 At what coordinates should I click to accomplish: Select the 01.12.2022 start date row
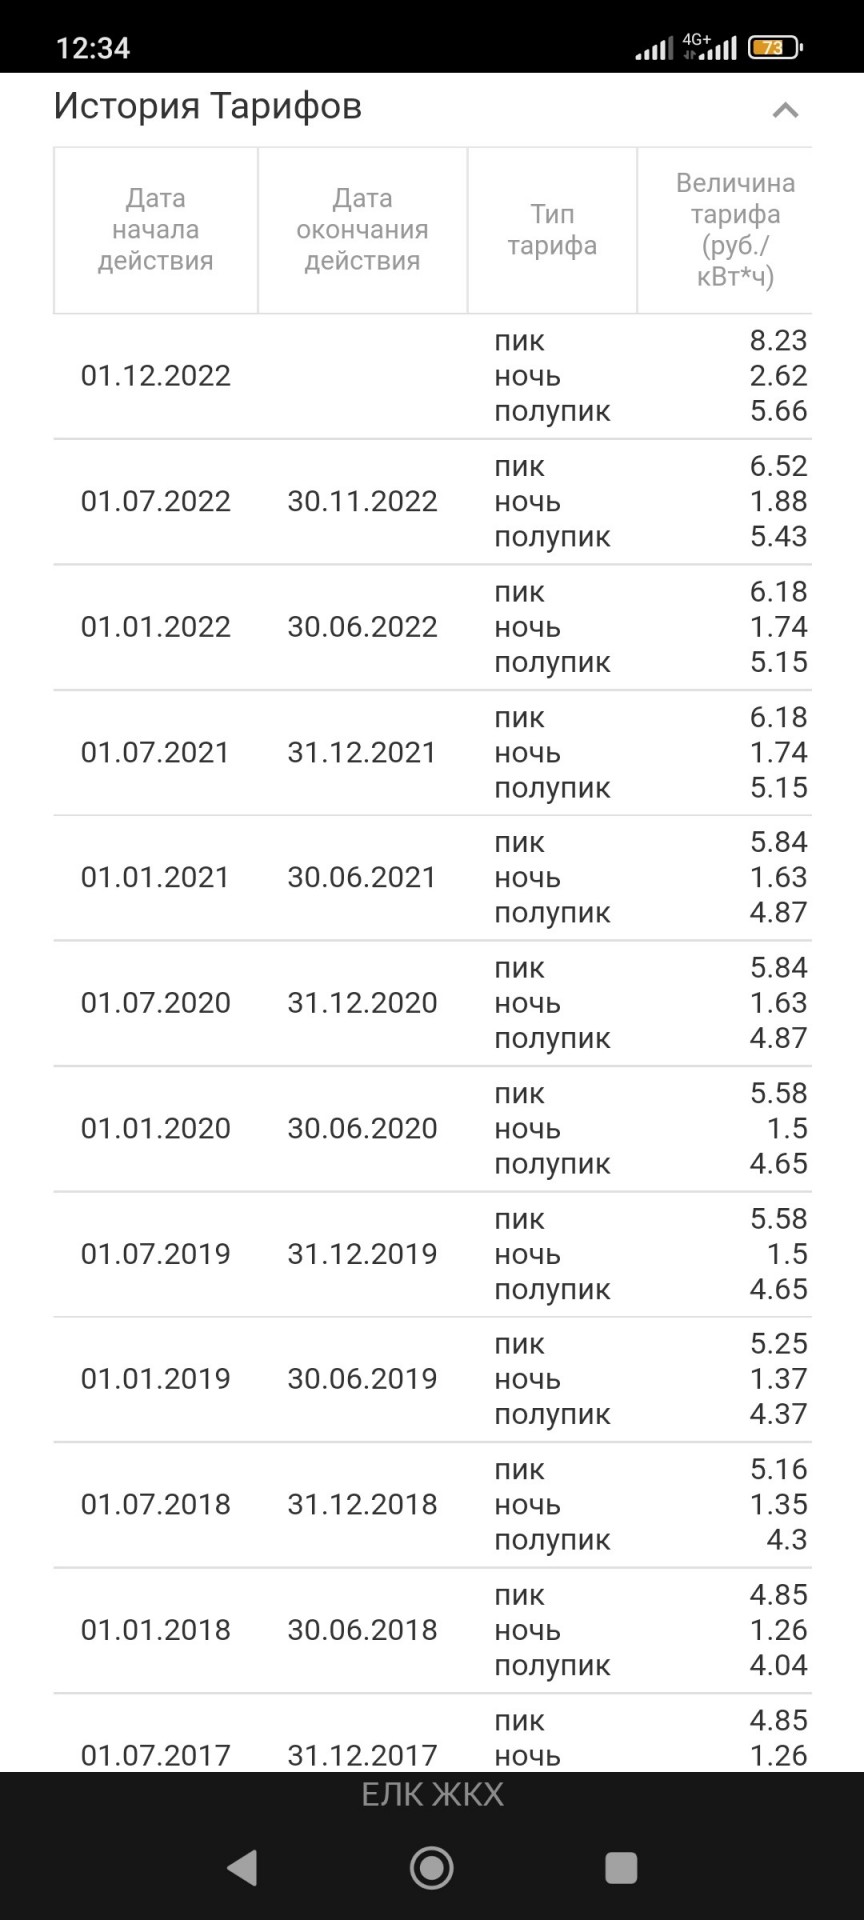point(432,376)
